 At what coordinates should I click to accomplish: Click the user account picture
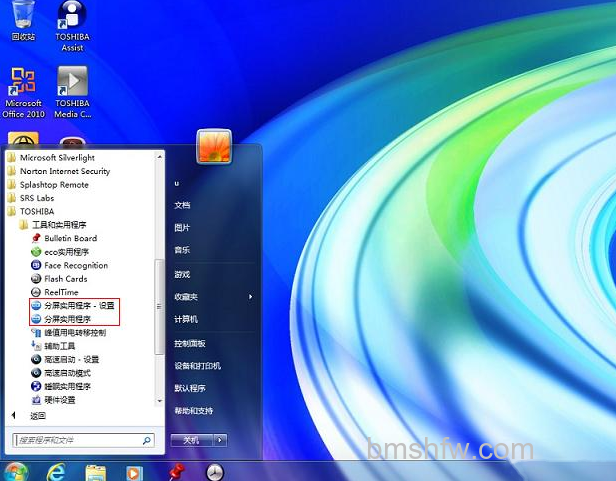[x=214, y=147]
